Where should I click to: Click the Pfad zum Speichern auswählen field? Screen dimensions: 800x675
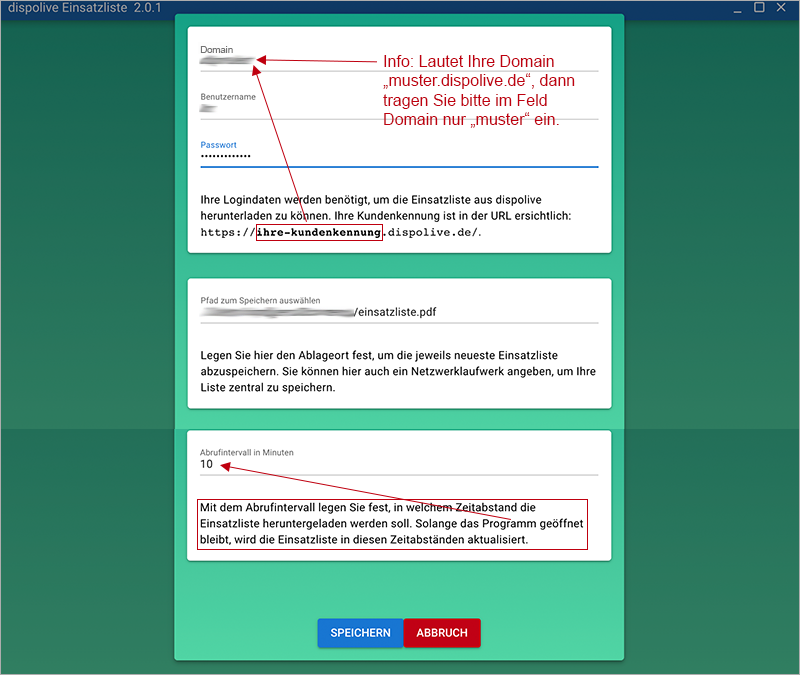point(399,312)
